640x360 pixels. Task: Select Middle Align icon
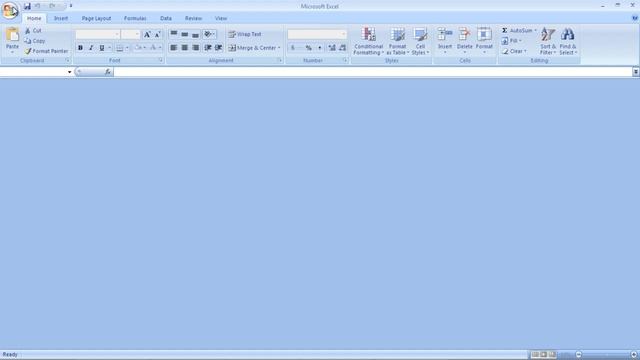click(184, 34)
